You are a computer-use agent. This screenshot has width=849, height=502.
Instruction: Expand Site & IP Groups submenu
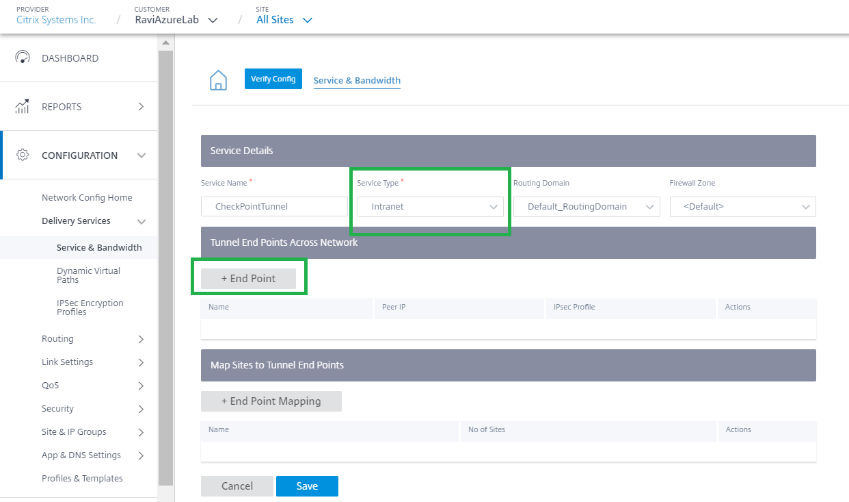[x=141, y=432]
